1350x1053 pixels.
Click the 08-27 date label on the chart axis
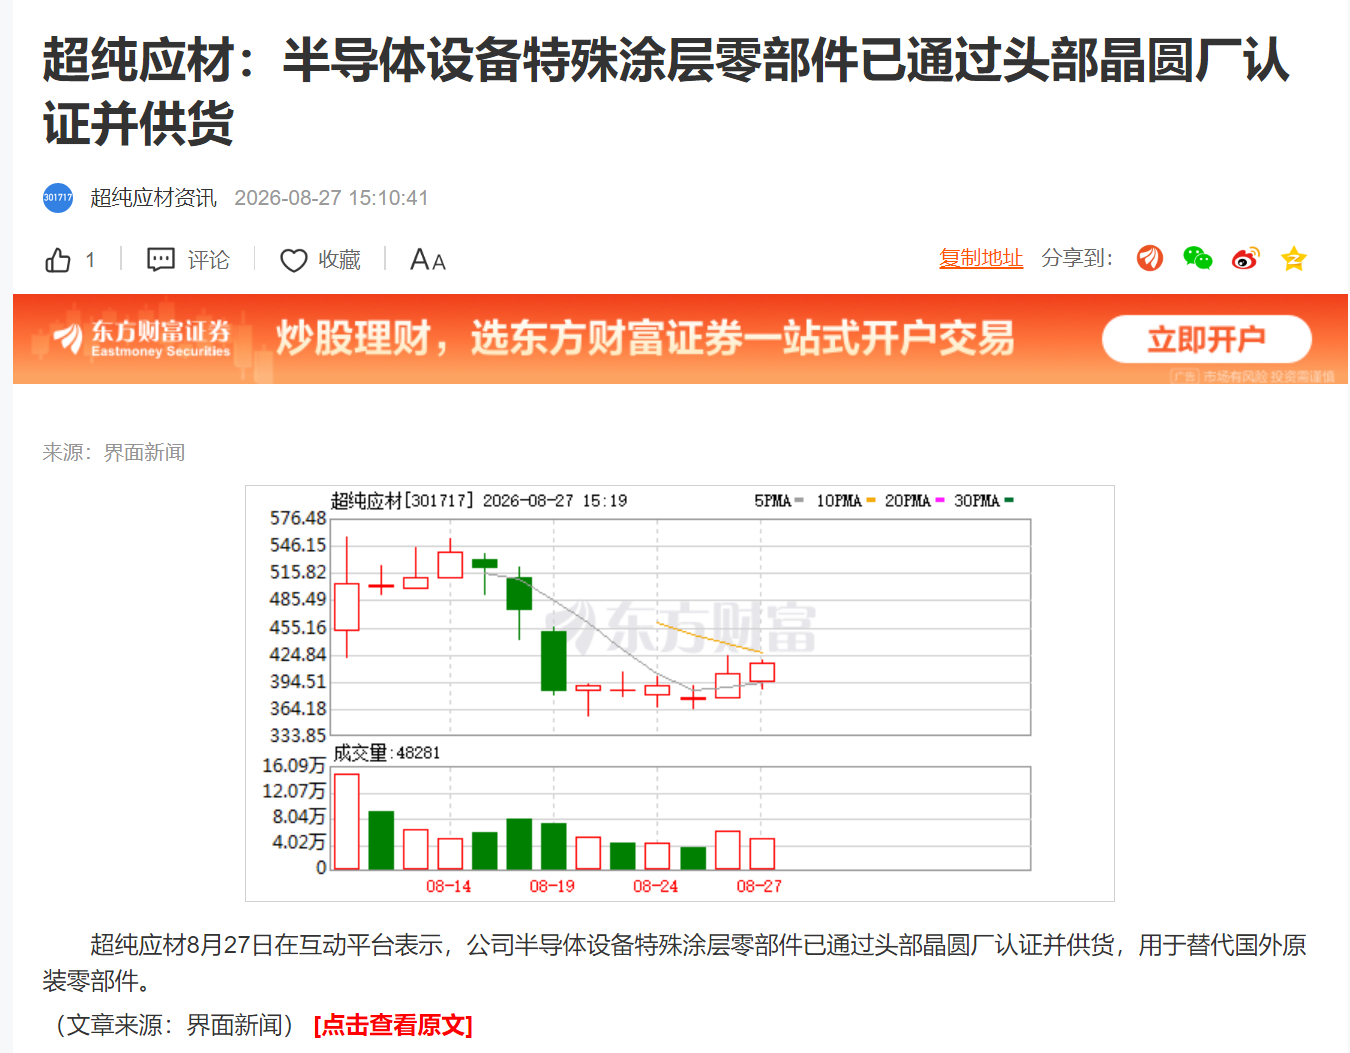(759, 886)
